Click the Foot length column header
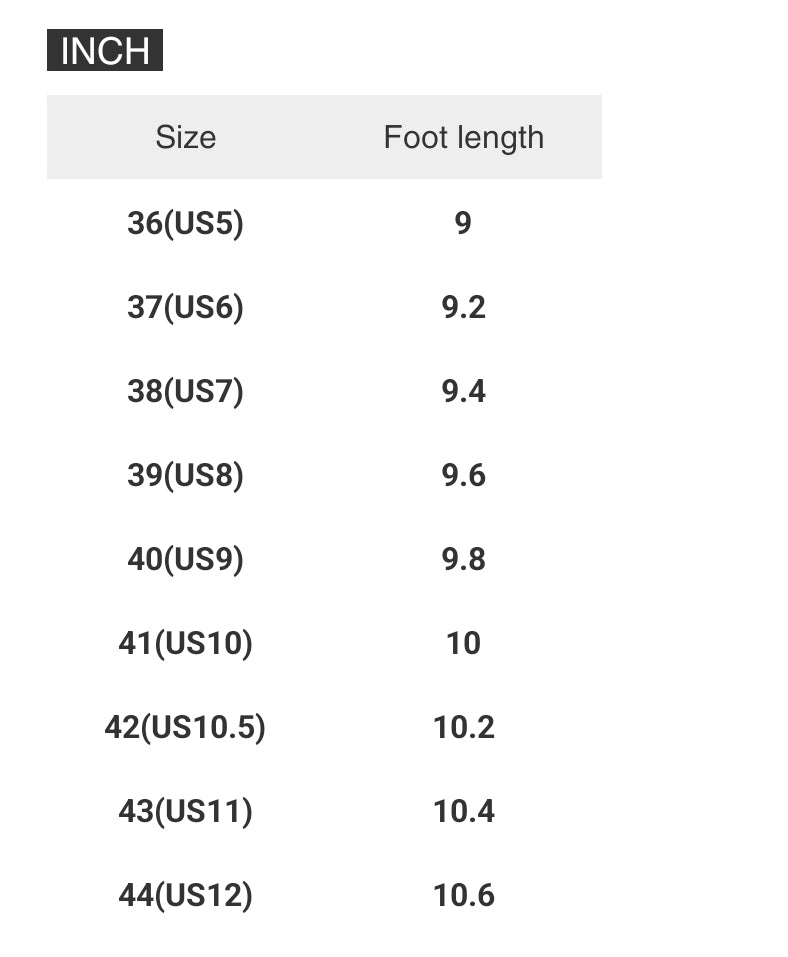Screen dimensions: 788x957 [x=463, y=137]
